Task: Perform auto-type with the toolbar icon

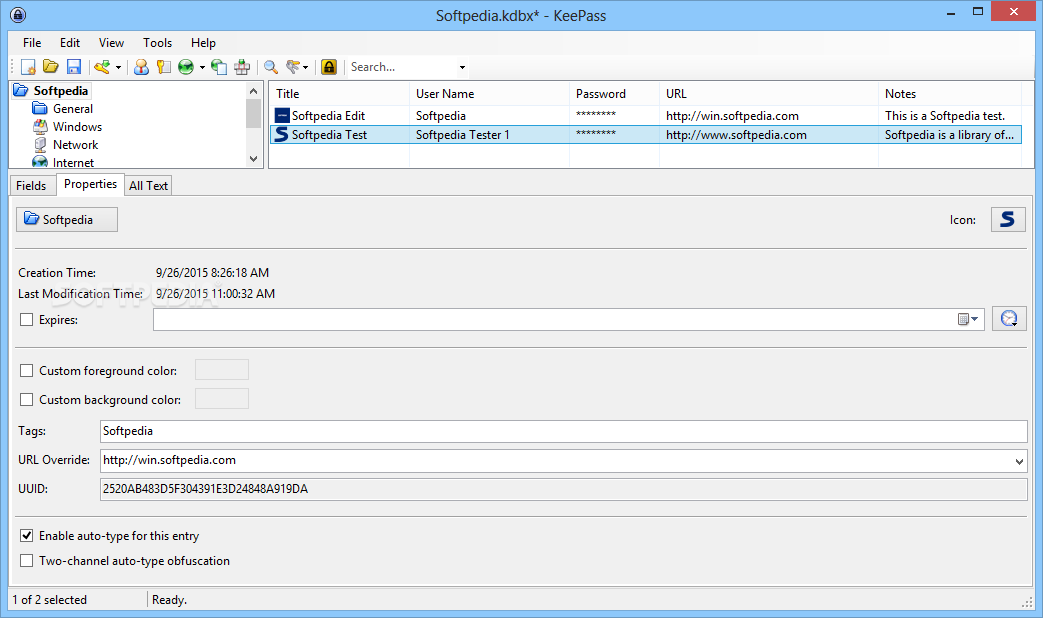Action: tap(242, 67)
